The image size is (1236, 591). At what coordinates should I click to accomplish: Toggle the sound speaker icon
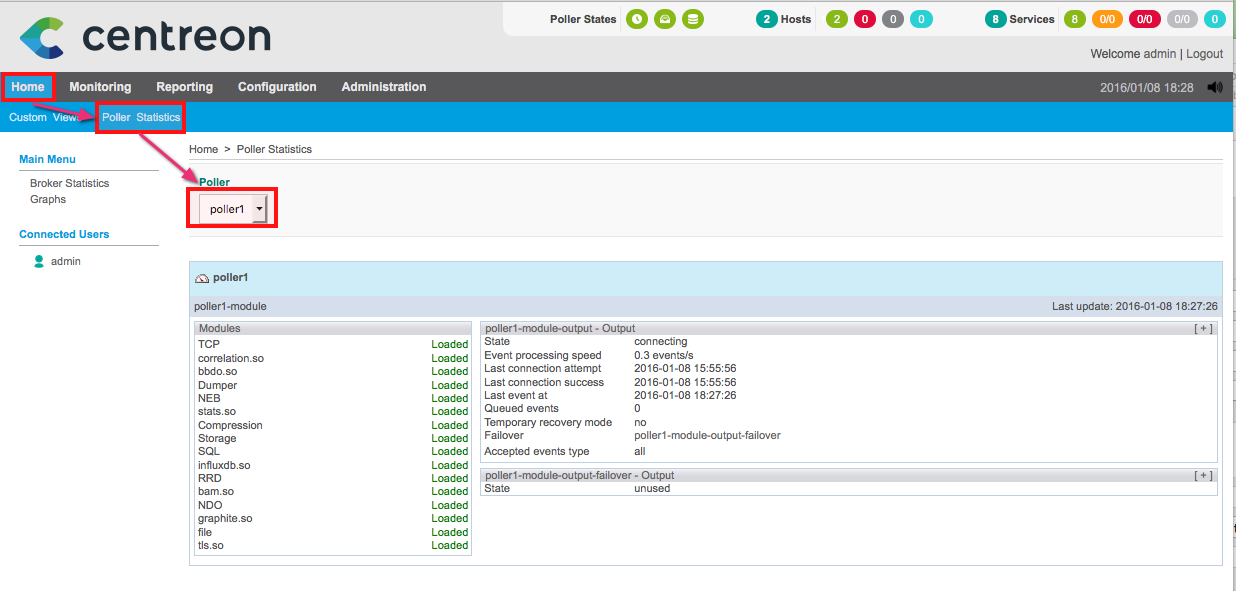1215,87
